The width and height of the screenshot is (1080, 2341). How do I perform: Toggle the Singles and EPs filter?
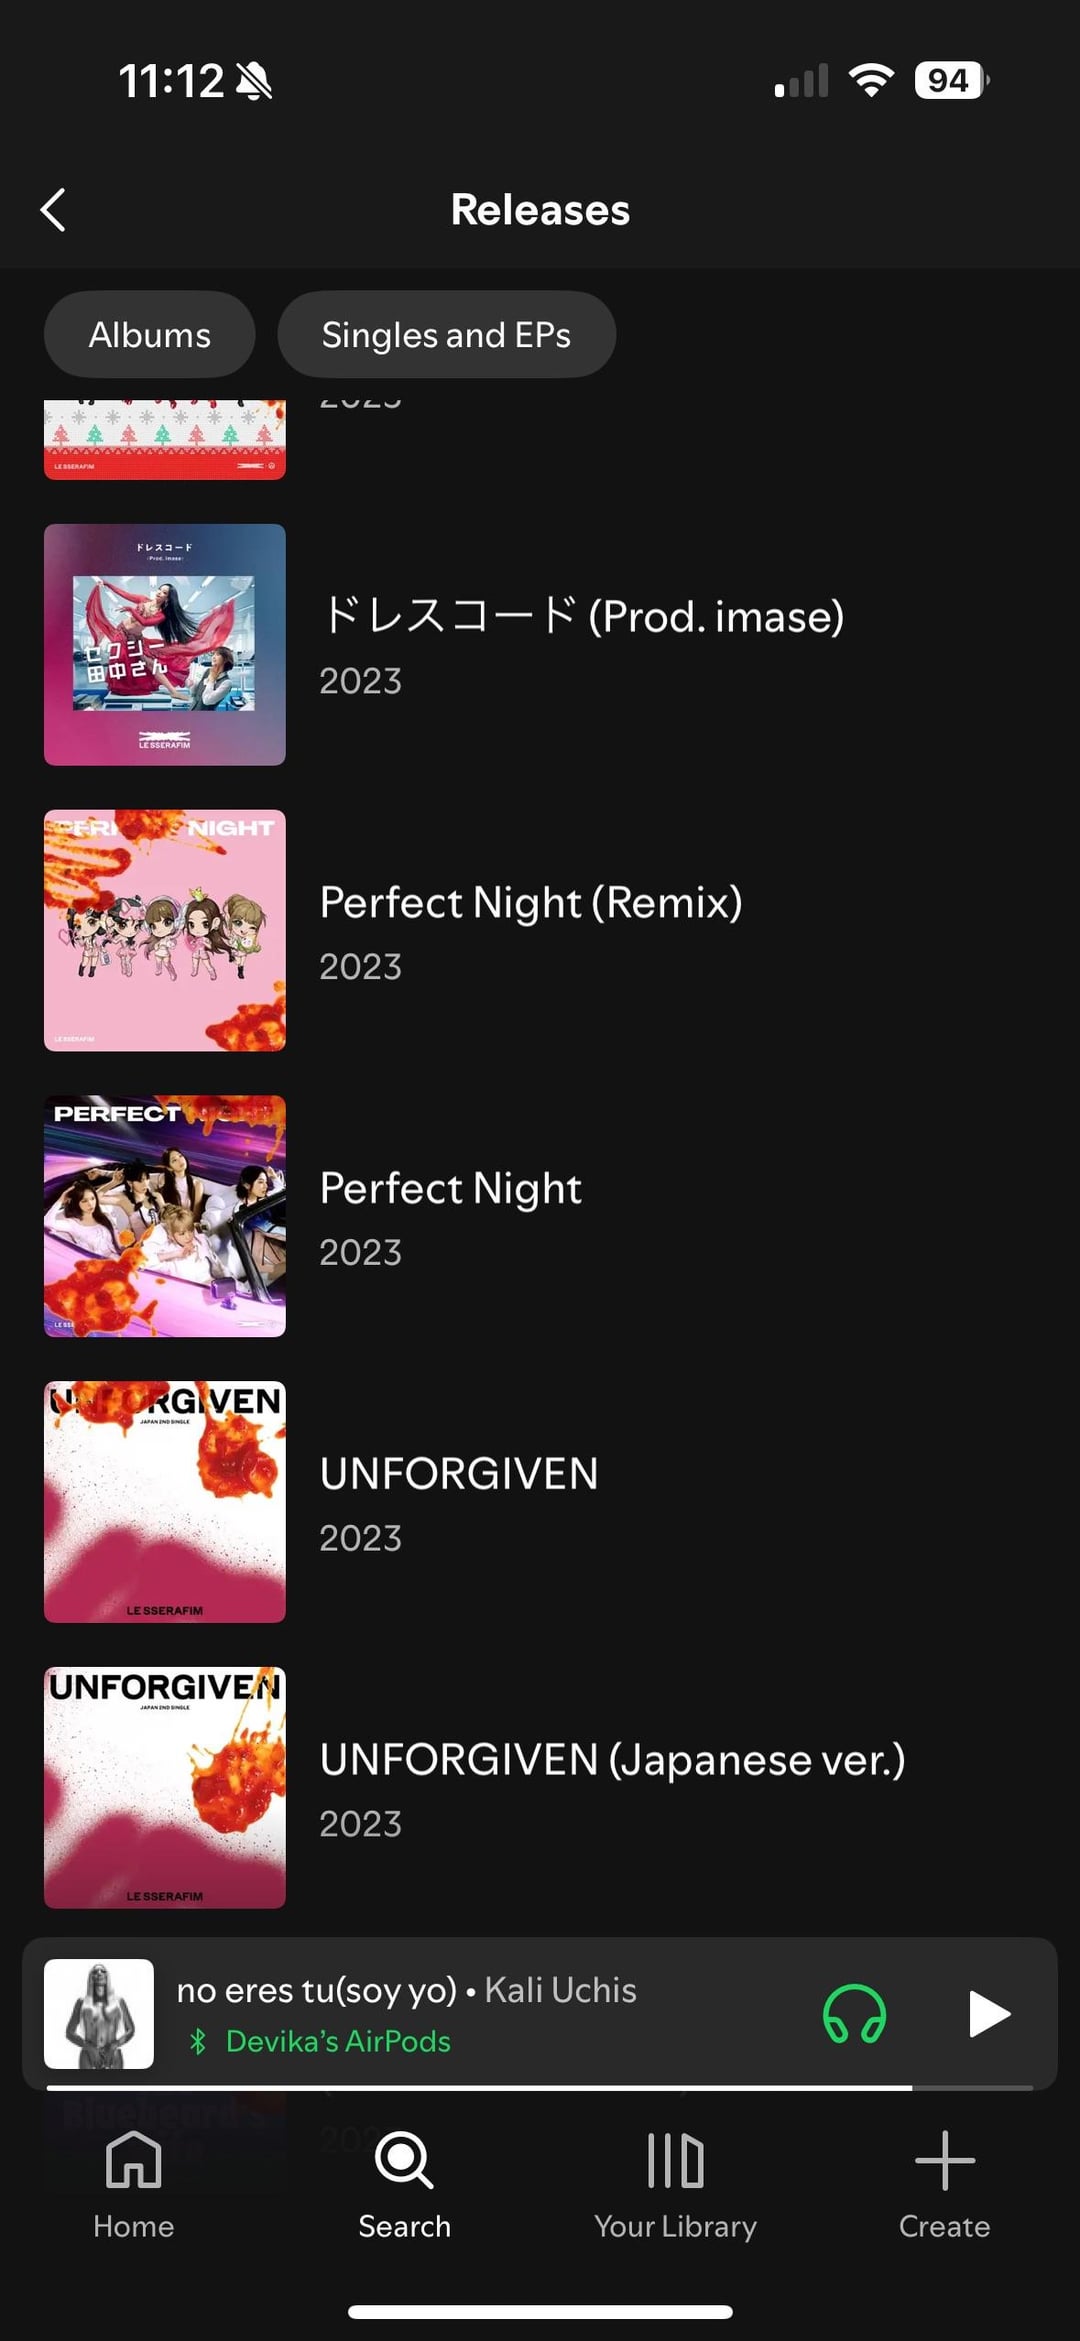(x=446, y=334)
